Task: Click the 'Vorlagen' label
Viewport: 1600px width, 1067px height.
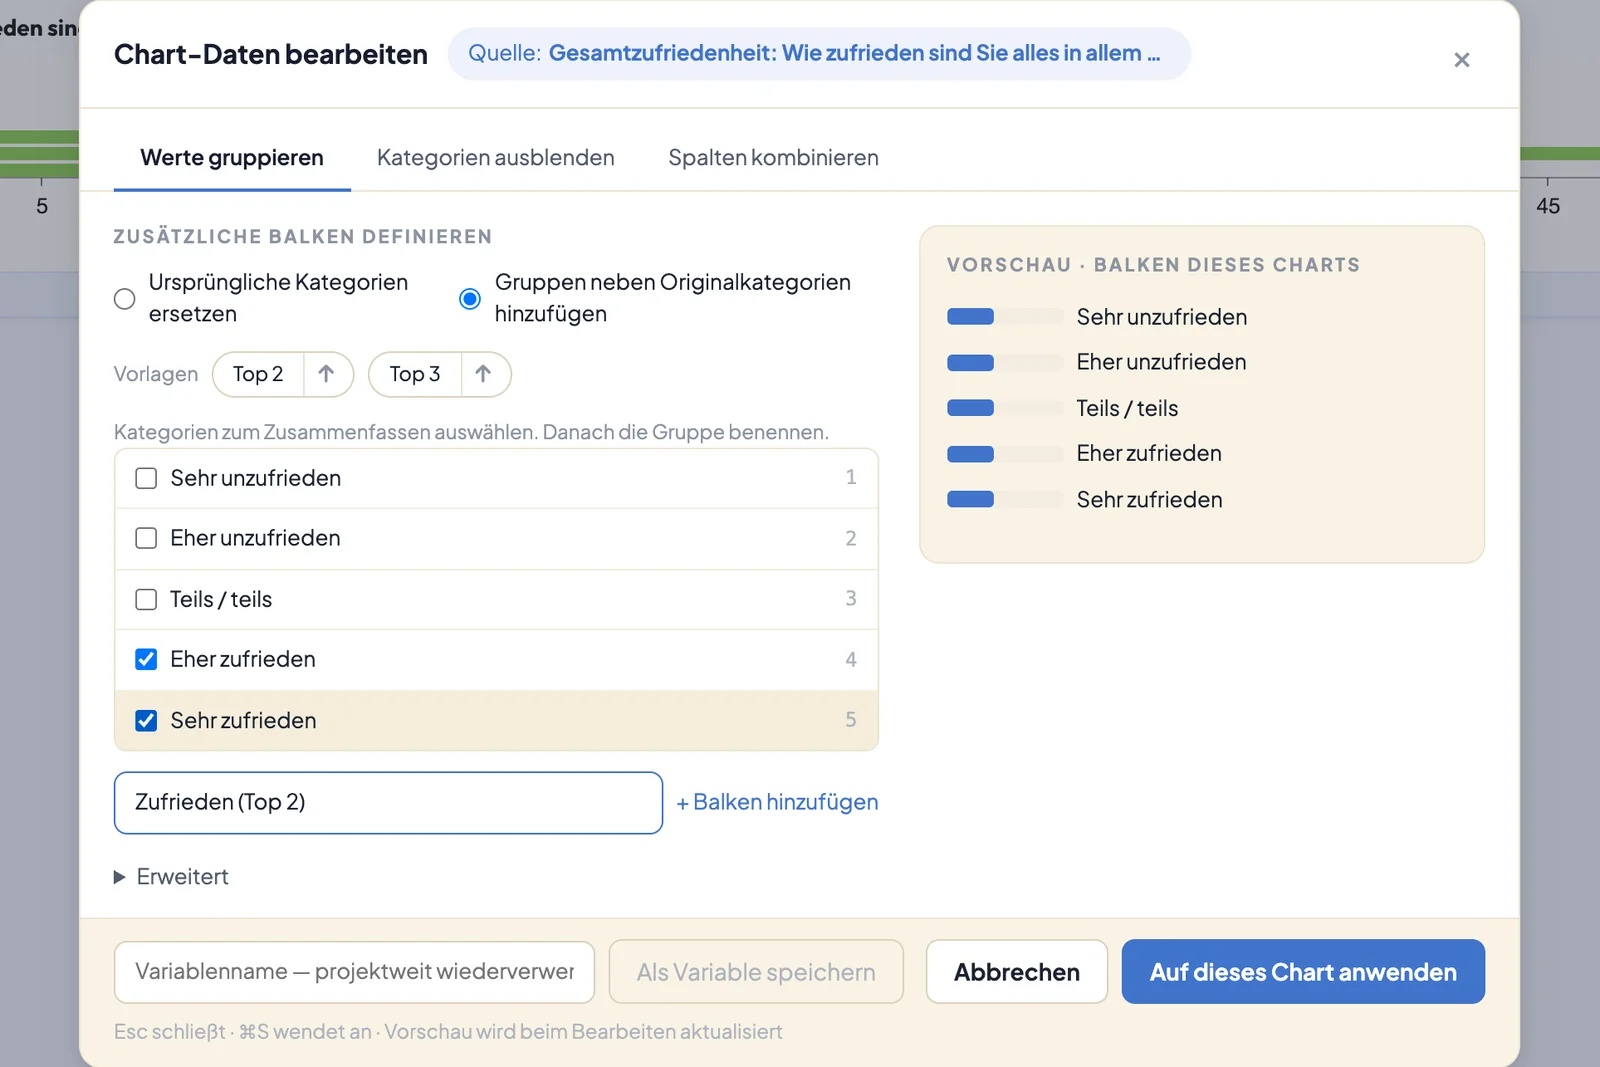Action: (156, 374)
